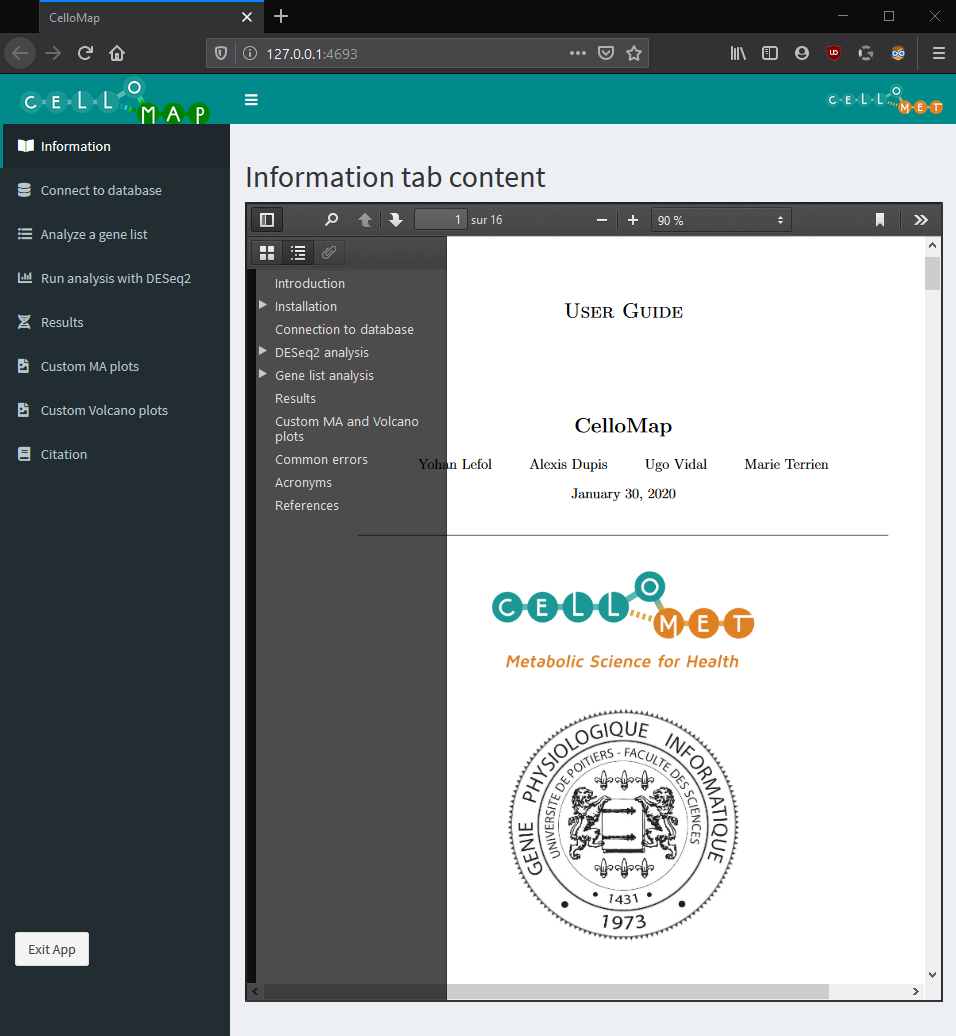Open the Citation page
The image size is (956, 1036).
115,455
